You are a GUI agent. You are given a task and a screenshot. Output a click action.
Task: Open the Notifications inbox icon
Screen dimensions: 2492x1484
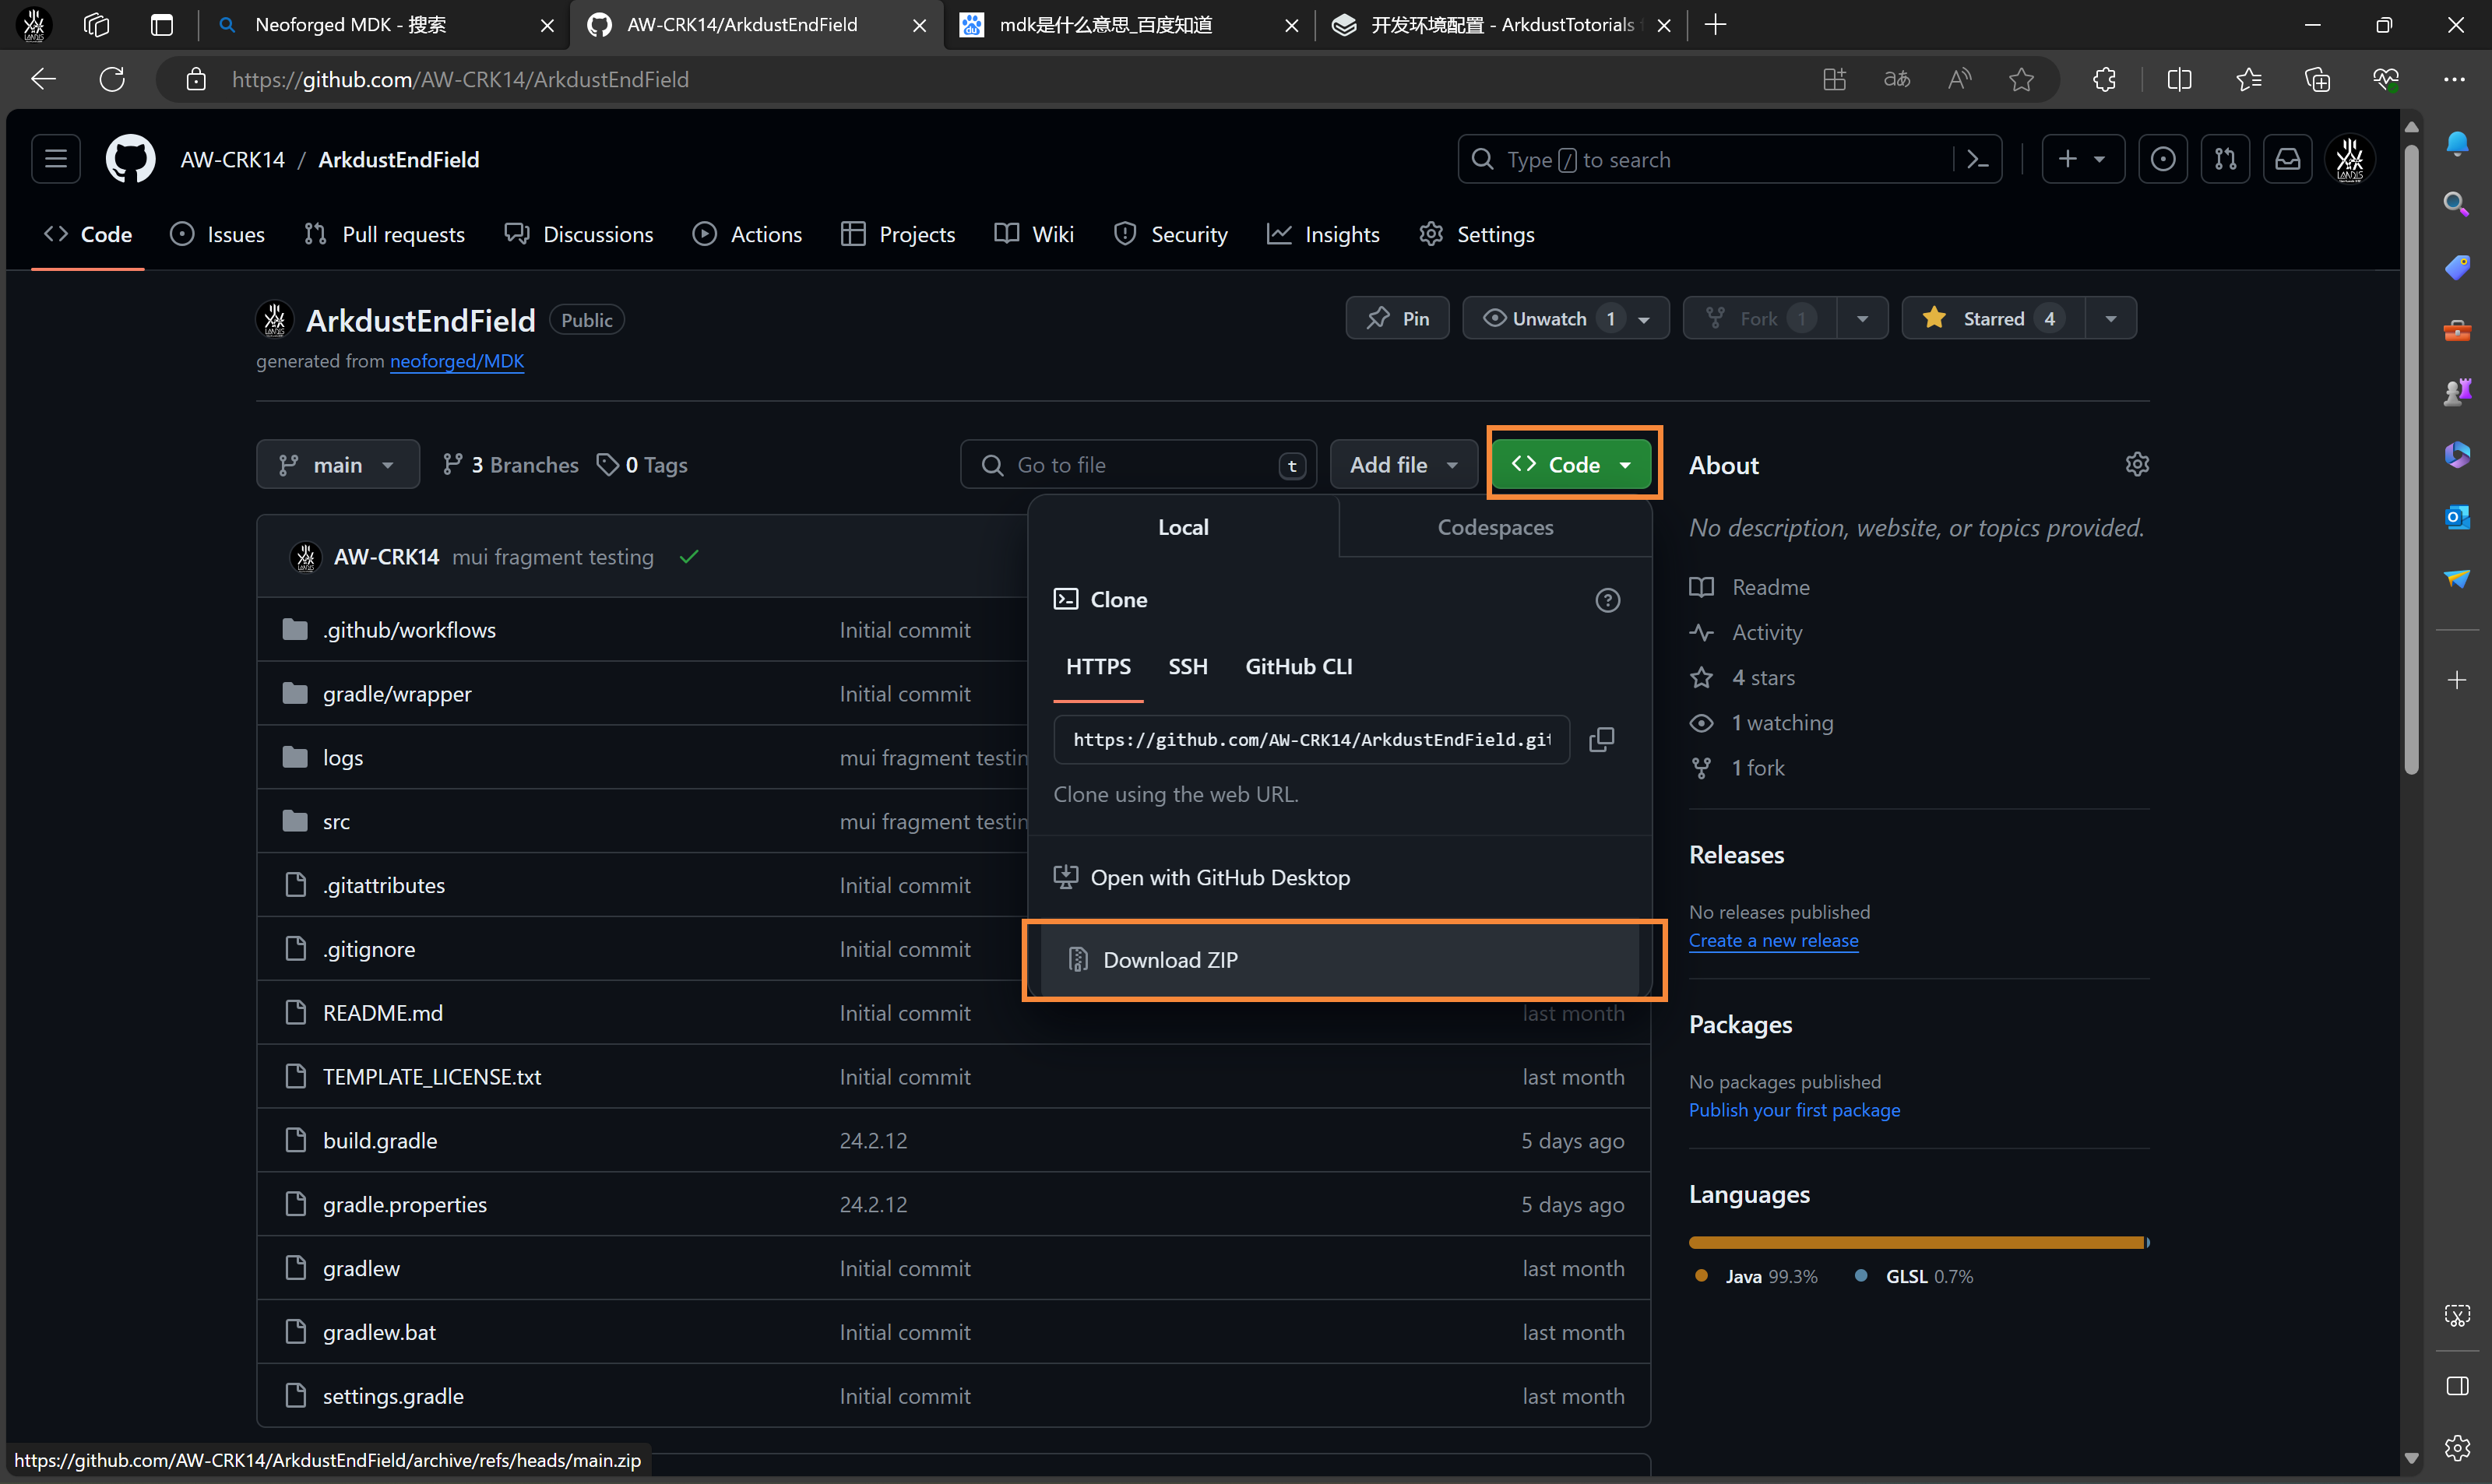pyautogui.click(x=2288, y=159)
